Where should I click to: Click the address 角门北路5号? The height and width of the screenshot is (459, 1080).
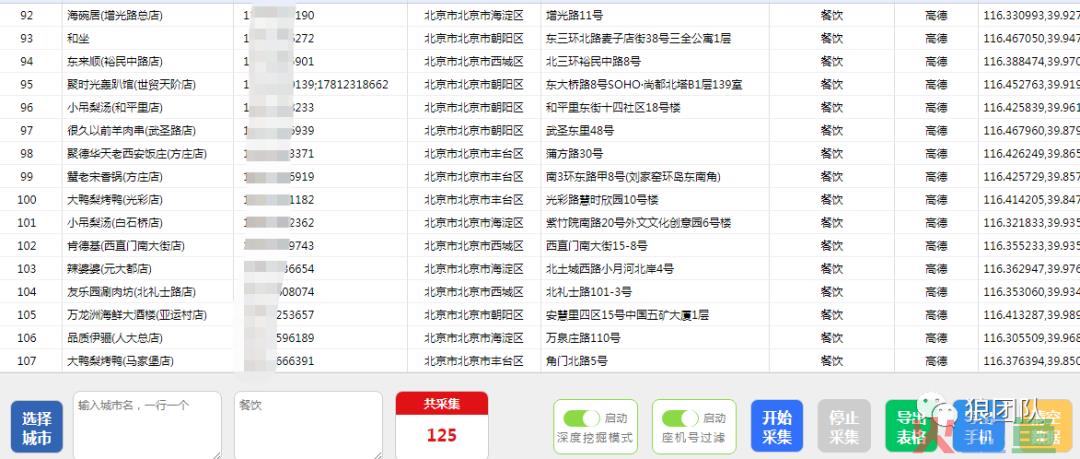coord(577,361)
